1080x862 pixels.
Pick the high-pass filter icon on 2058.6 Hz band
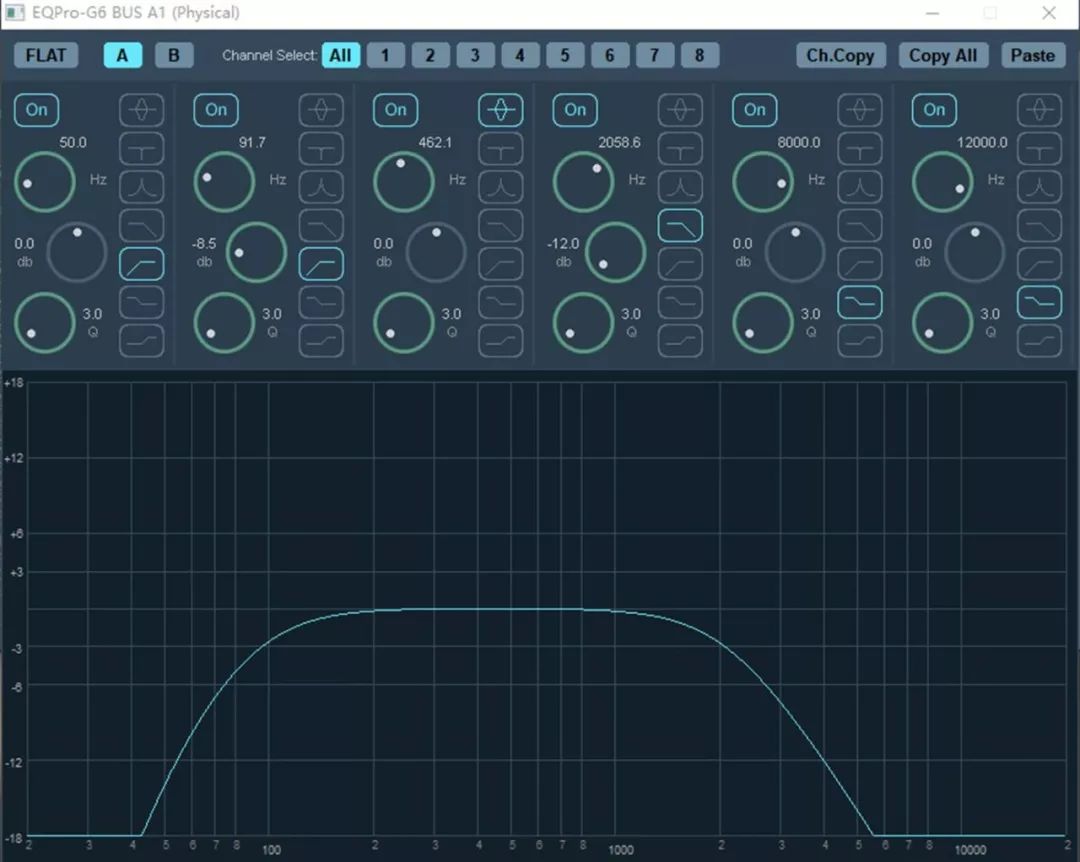click(x=680, y=264)
